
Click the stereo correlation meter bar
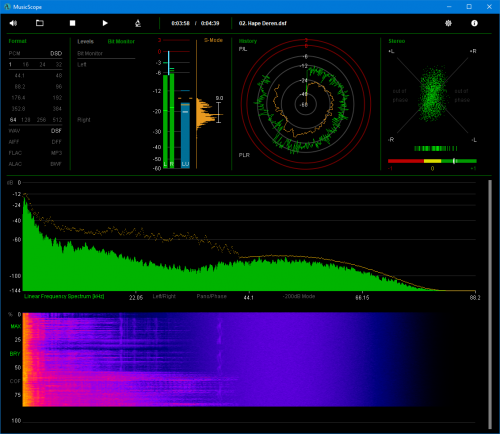tap(432, 161)
